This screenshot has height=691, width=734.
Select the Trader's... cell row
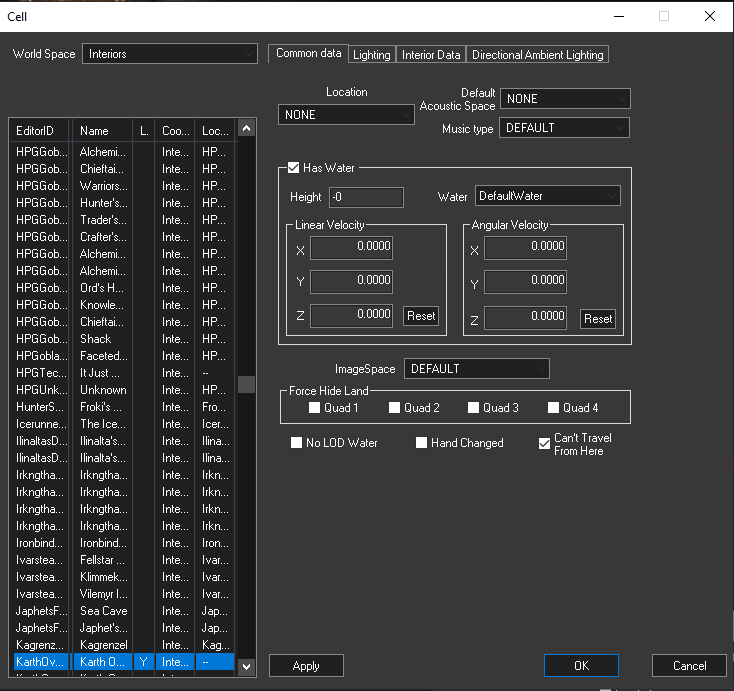click(124, 220)
